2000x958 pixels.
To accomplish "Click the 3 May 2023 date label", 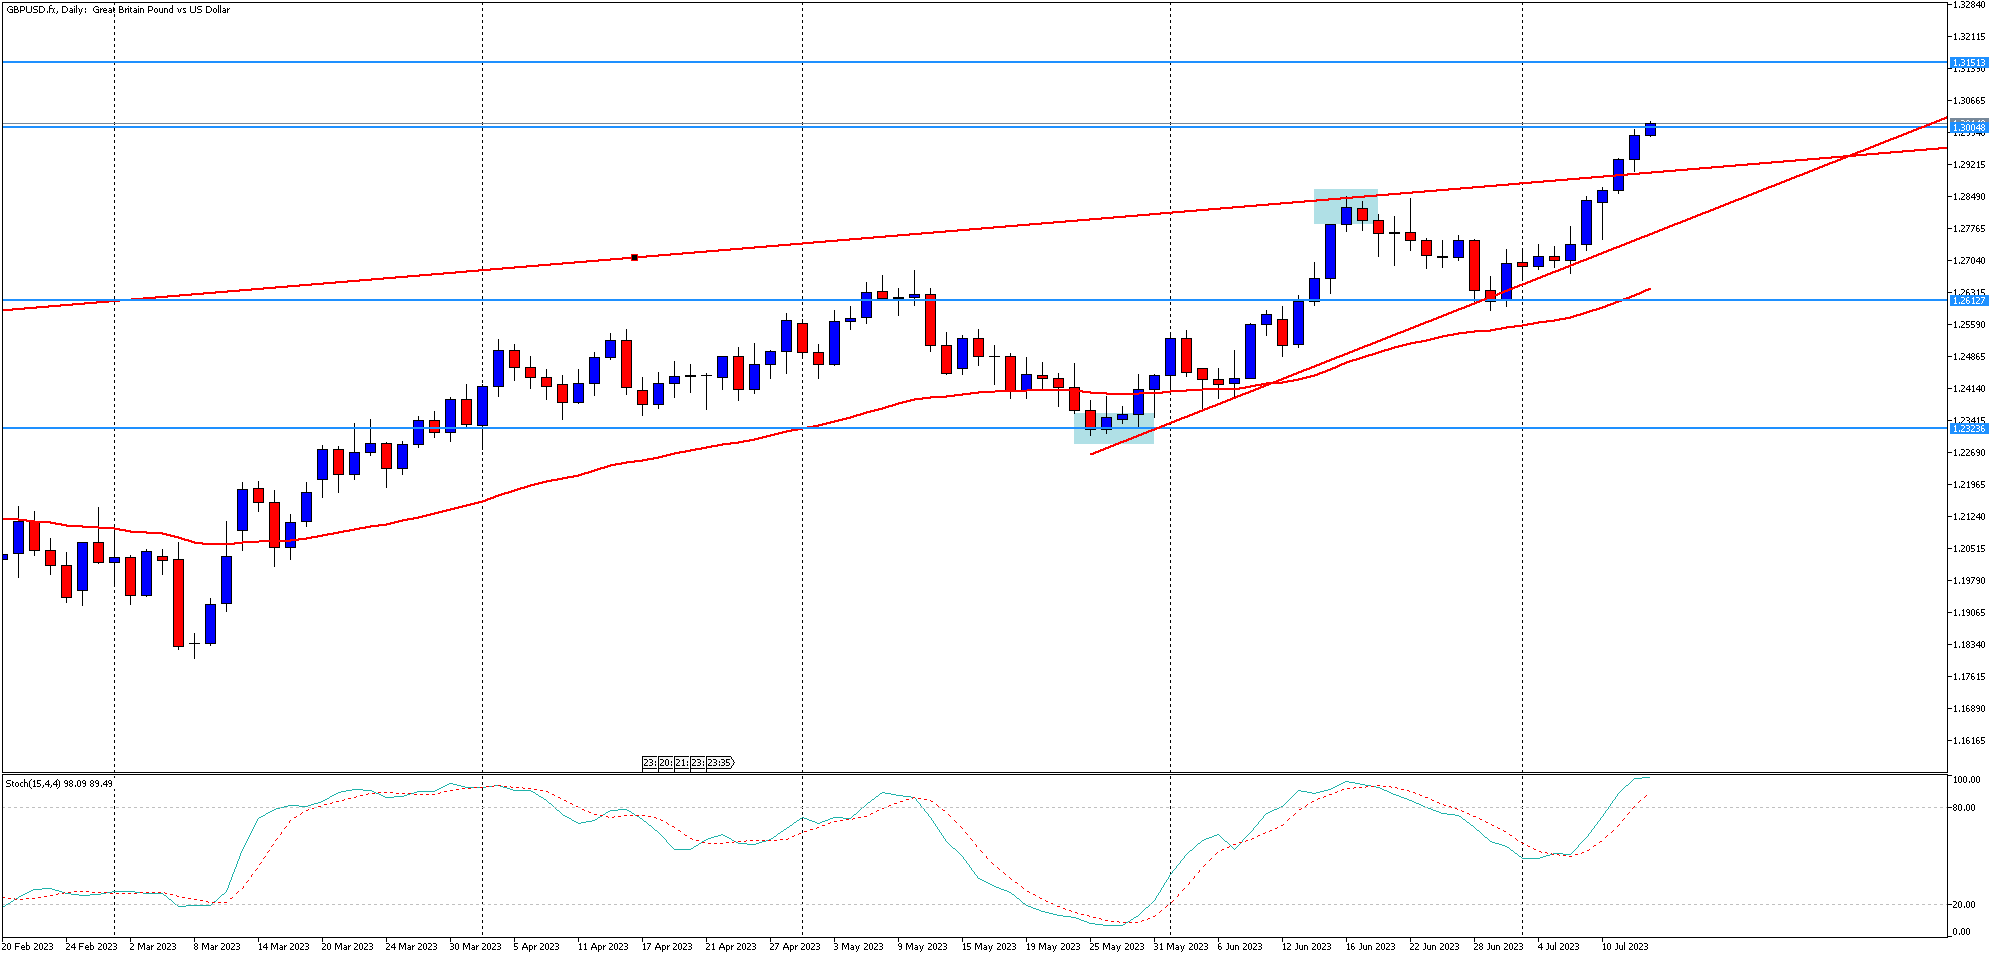I will click(x=858, y=946).
